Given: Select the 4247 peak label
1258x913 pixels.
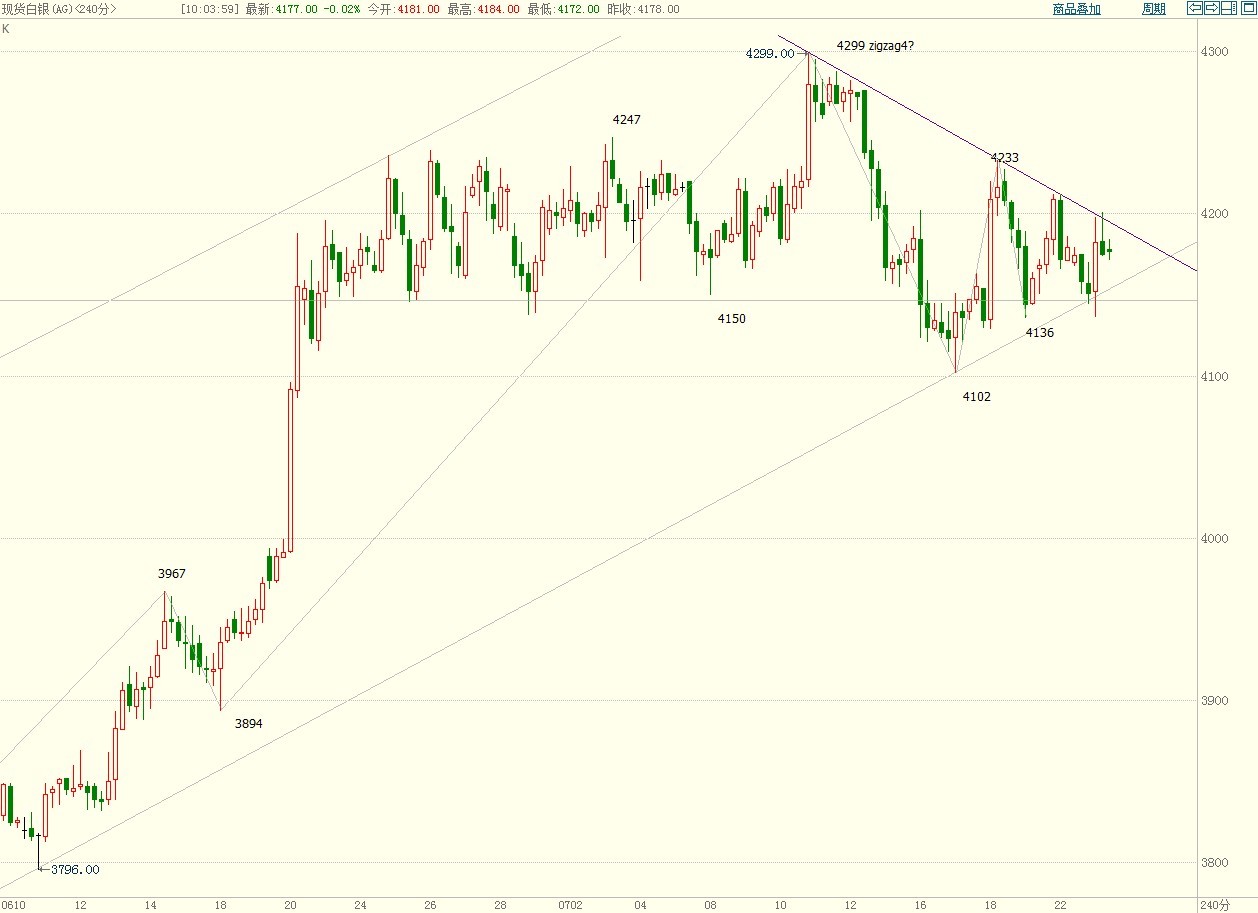Looking at the screenshot, I should click(x=627, y=120).
